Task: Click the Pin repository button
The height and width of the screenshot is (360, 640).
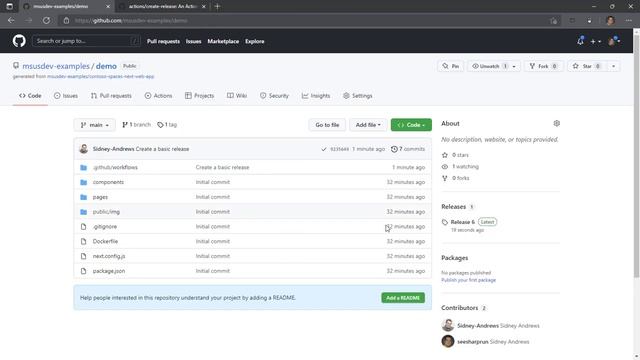Action: click(x=451, y=66)
